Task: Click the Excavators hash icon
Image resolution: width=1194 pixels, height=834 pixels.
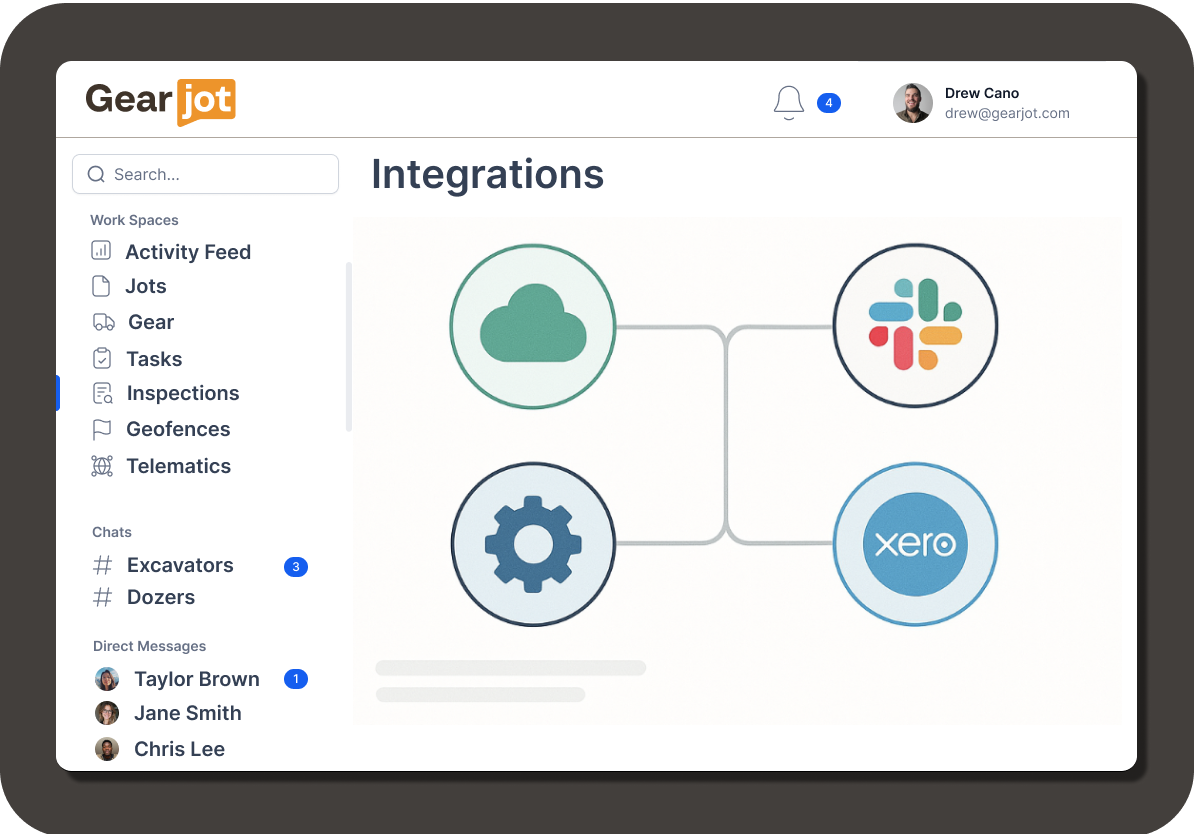Action: (102, 565)
